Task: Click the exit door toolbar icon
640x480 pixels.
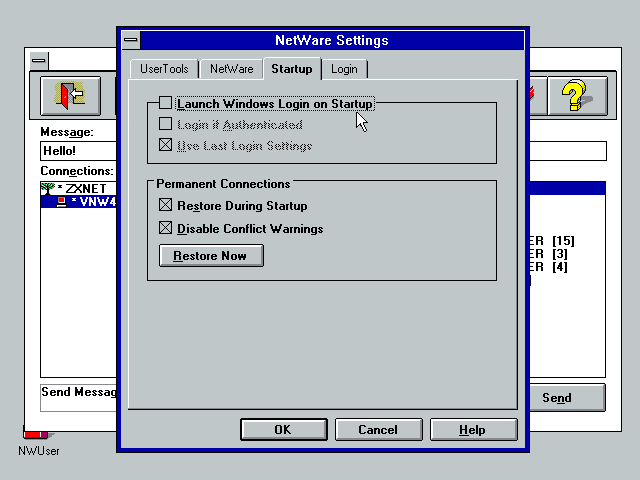Action: [71, 96]
